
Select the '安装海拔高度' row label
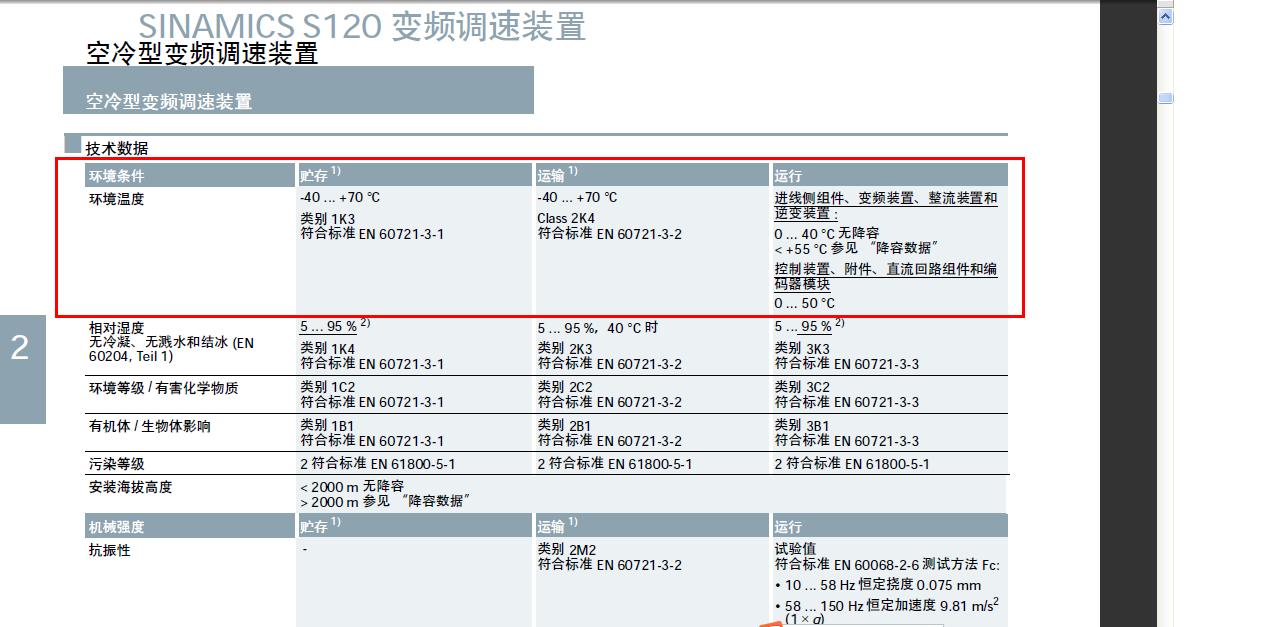(130, 487)
